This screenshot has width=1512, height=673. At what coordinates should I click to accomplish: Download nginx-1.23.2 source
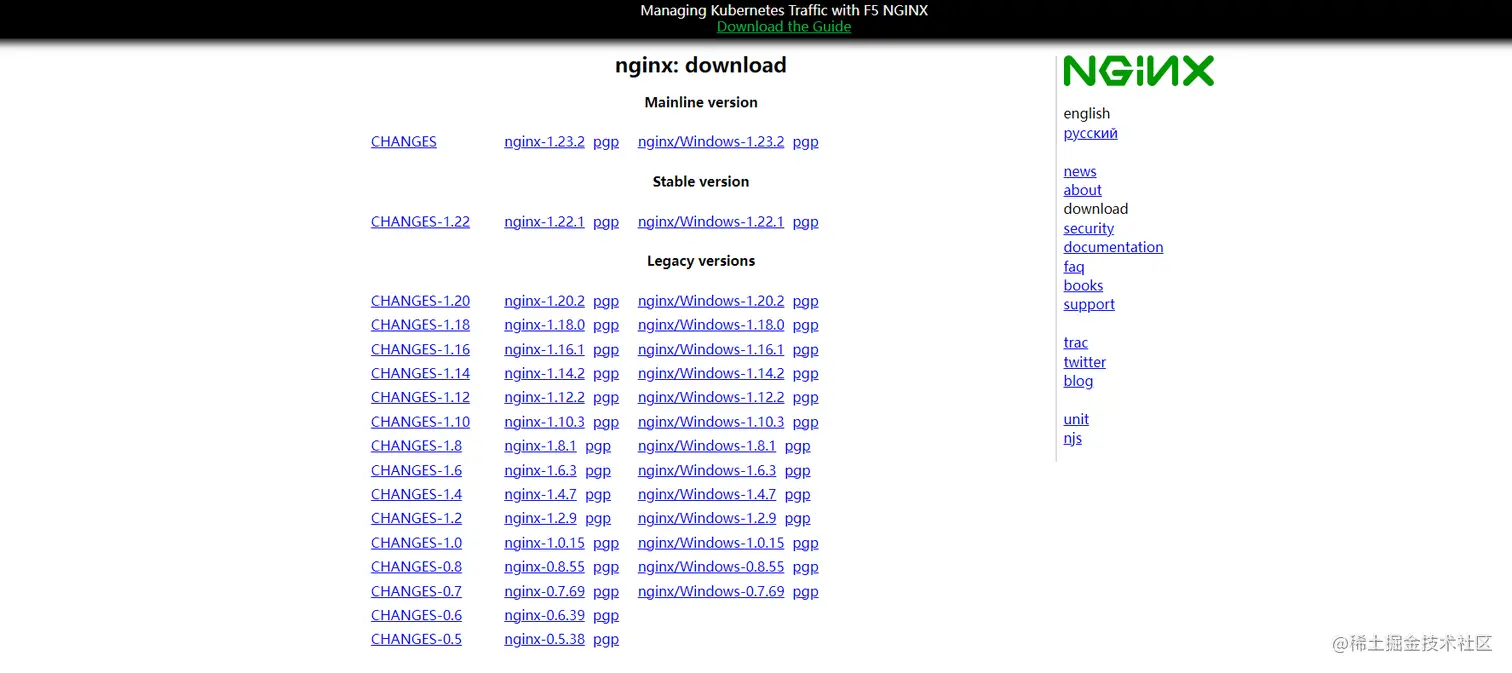click(x=544, y=142)
